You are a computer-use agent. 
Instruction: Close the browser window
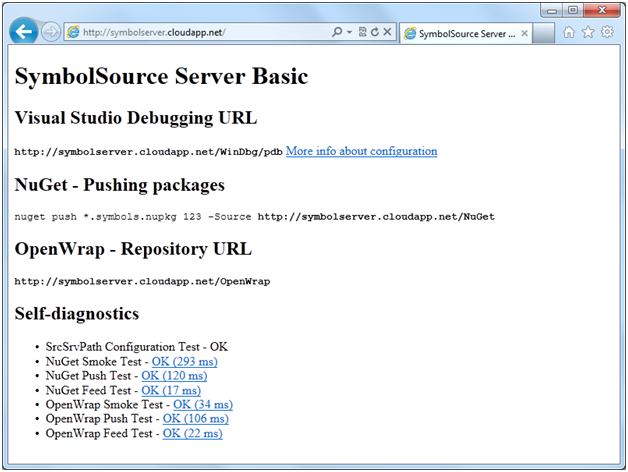[x=602, y=10]
